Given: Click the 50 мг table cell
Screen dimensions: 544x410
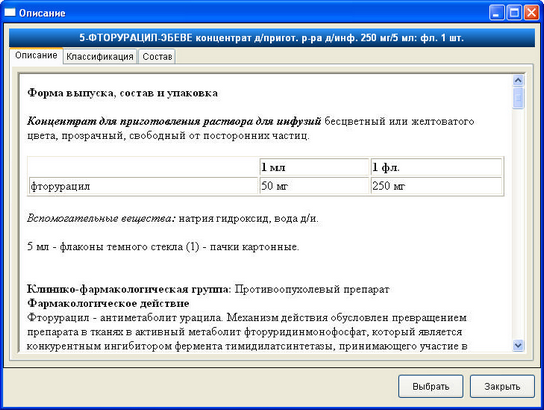Looking at the screenshot, I should point(314,186).
